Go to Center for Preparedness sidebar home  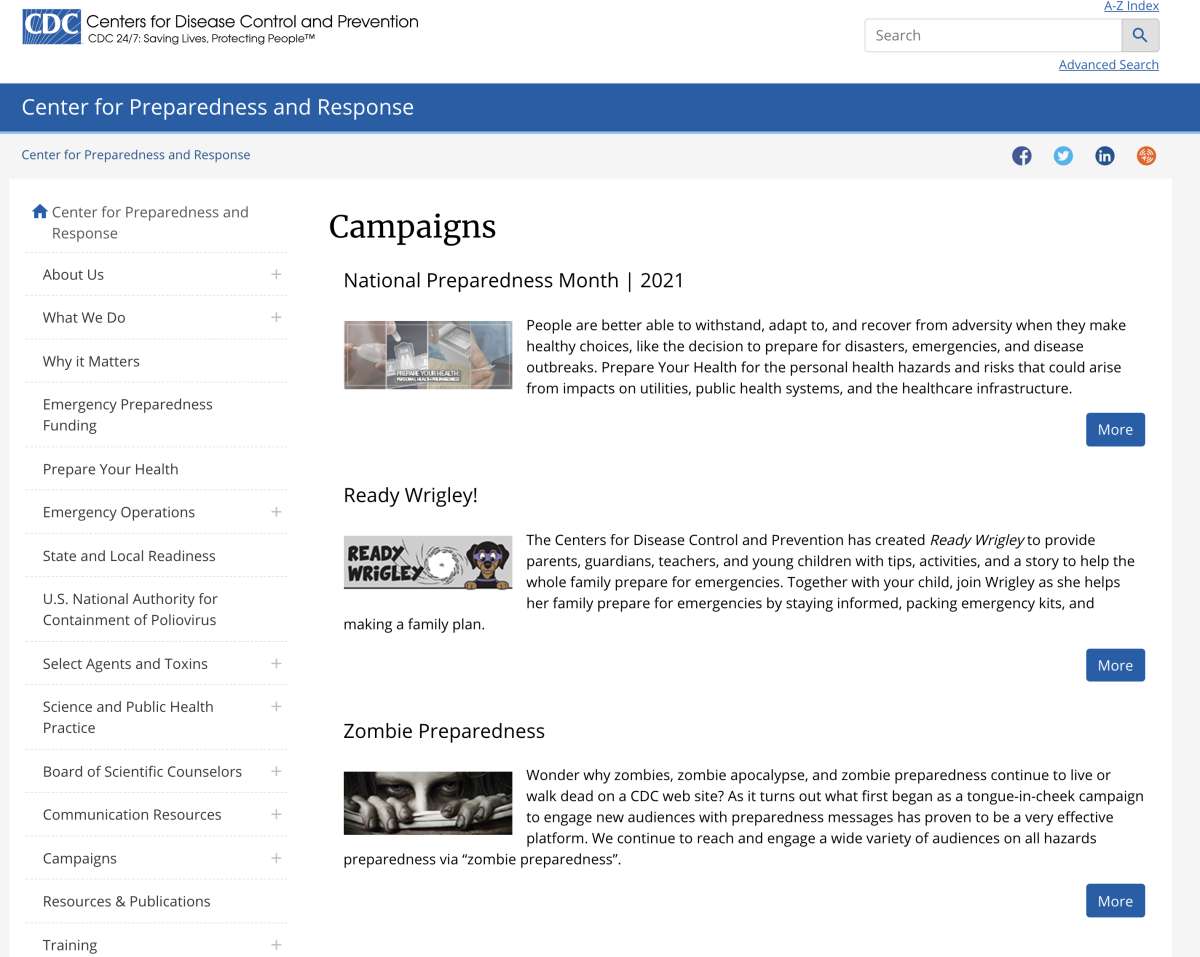[150, 223]
